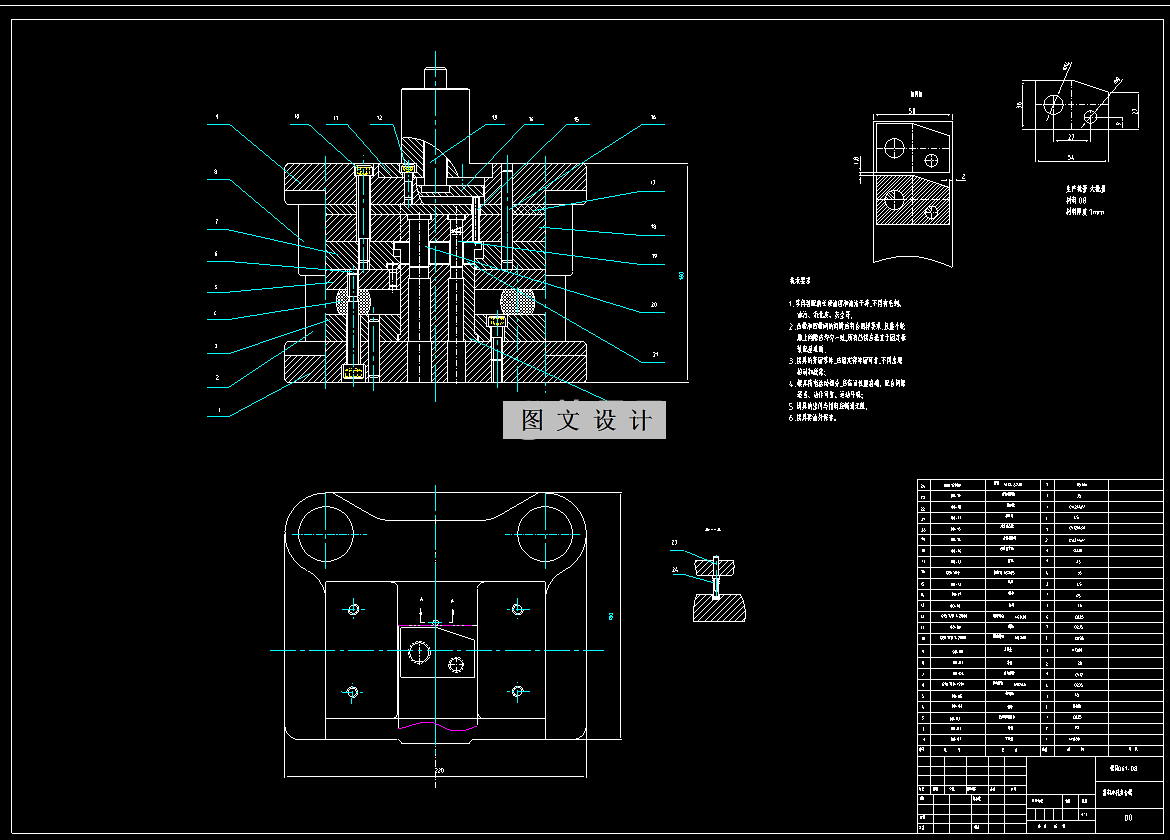Select technical requirement line 6
The width and height of the screenshot is (1170, 840).
click(813, 418)
